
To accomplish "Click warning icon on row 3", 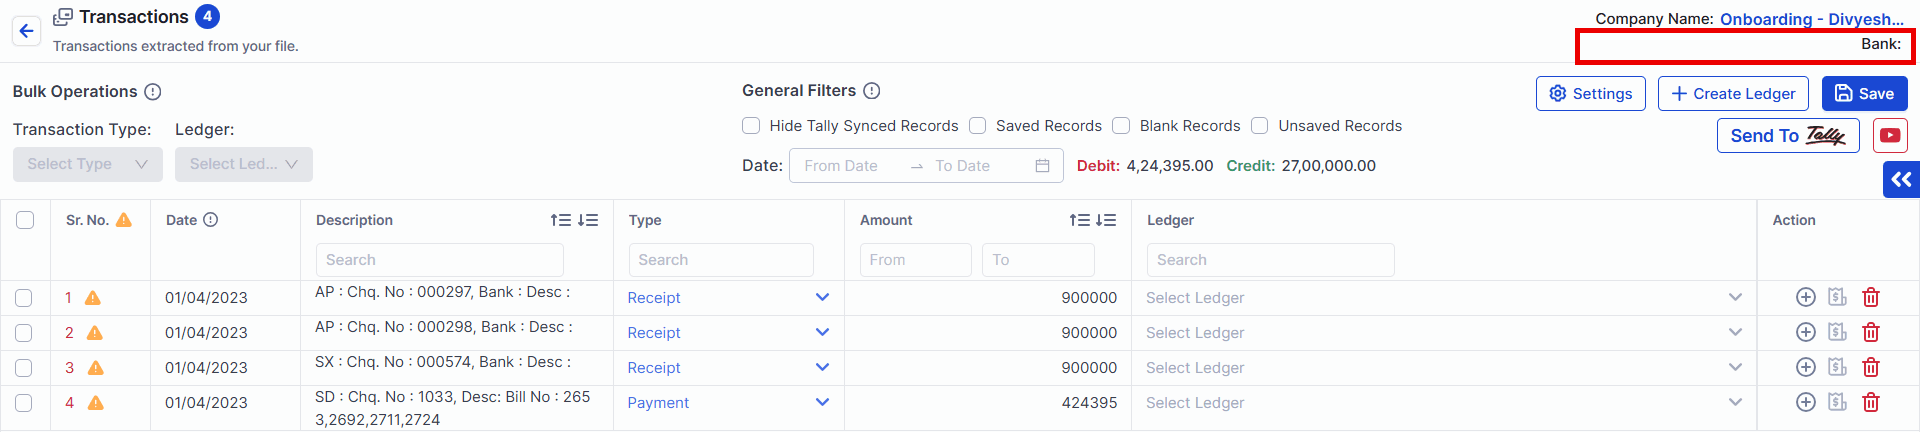I will (x=96, y=368).
